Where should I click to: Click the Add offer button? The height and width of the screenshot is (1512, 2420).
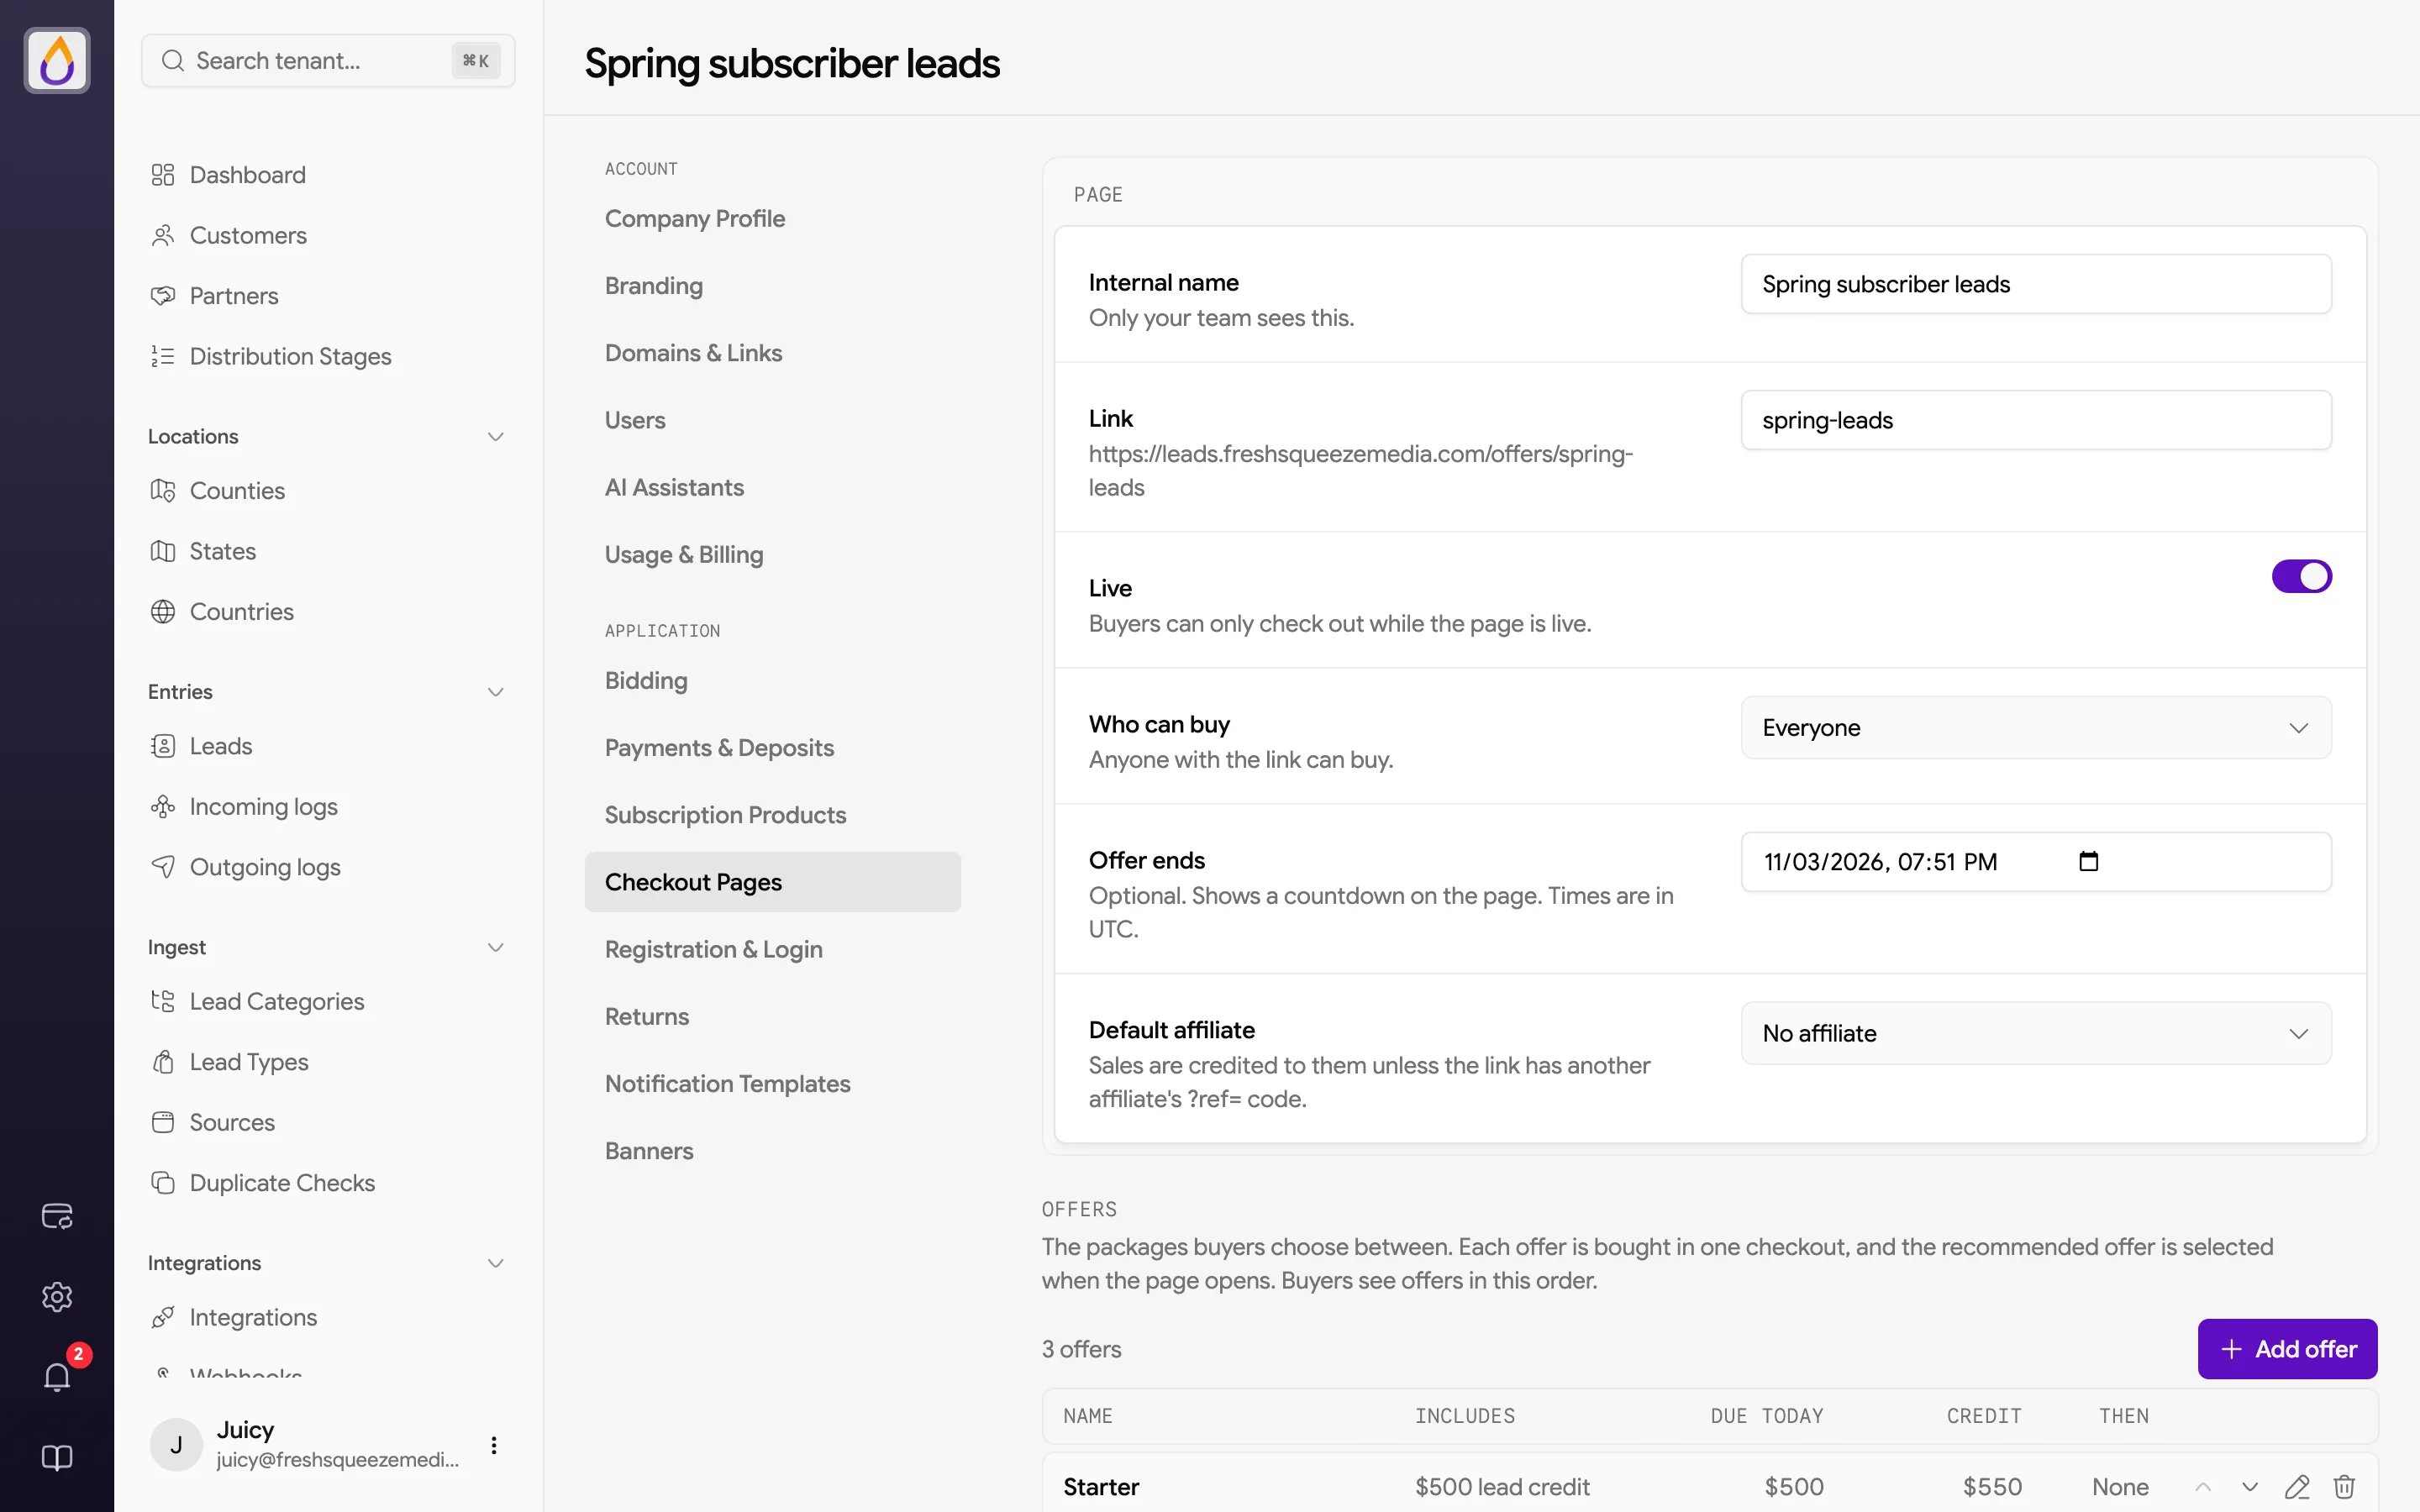click(2287, 1349)
